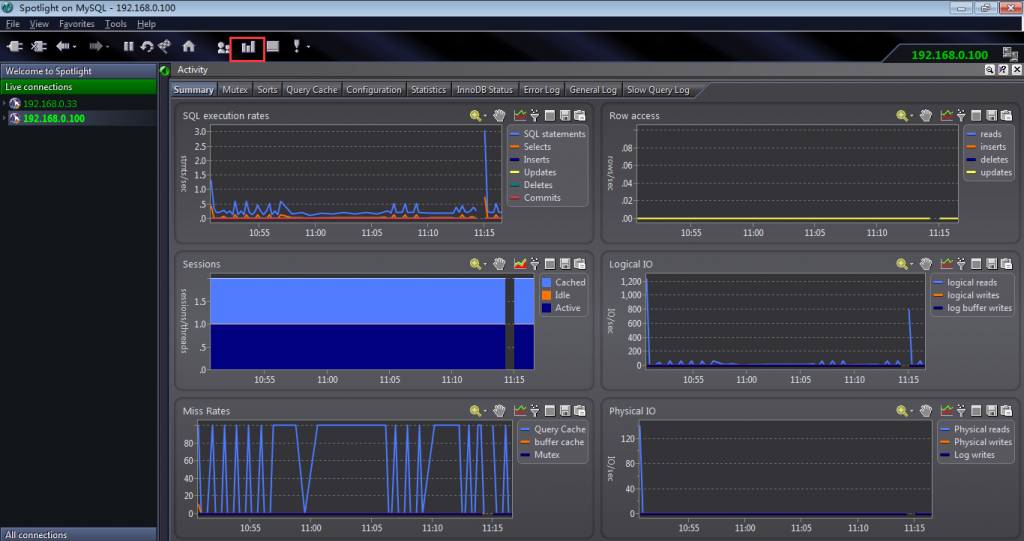This screenshot has height=541, width=1024.
Task: Open the sessions users icon in toolbar
Action: pyautogui.click(x=223, y=47)
